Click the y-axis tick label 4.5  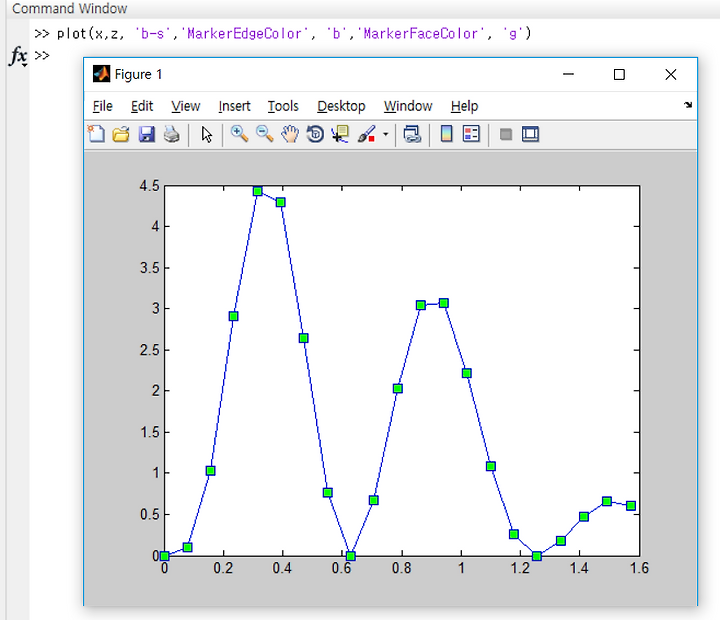[x=150, y=186]
